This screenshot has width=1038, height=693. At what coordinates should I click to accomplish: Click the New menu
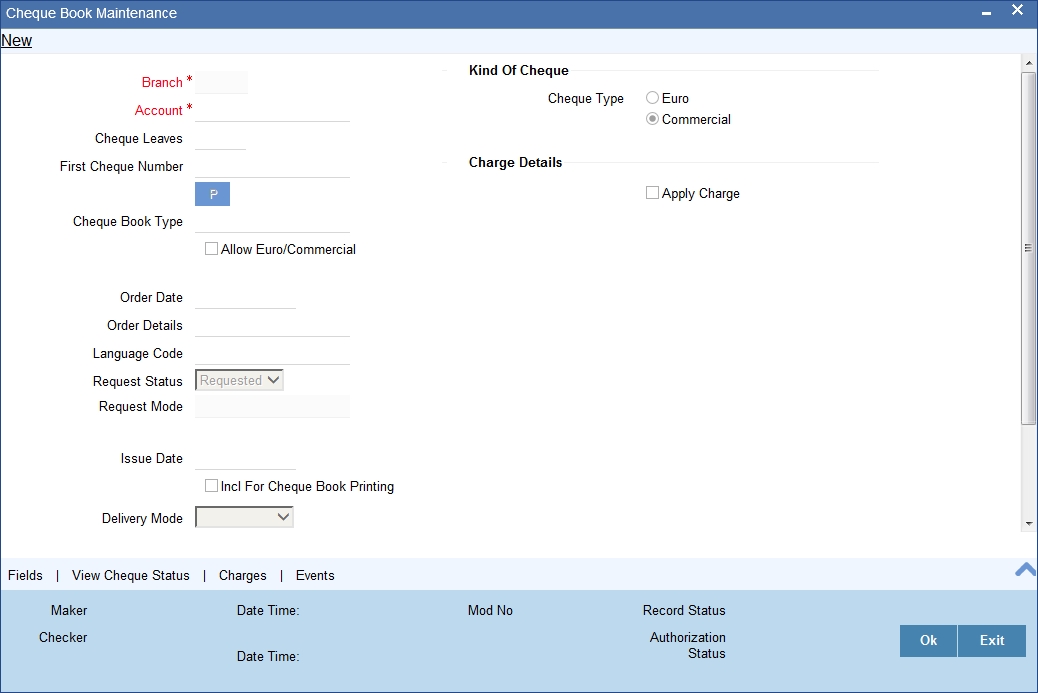click(x=16, y=40)
